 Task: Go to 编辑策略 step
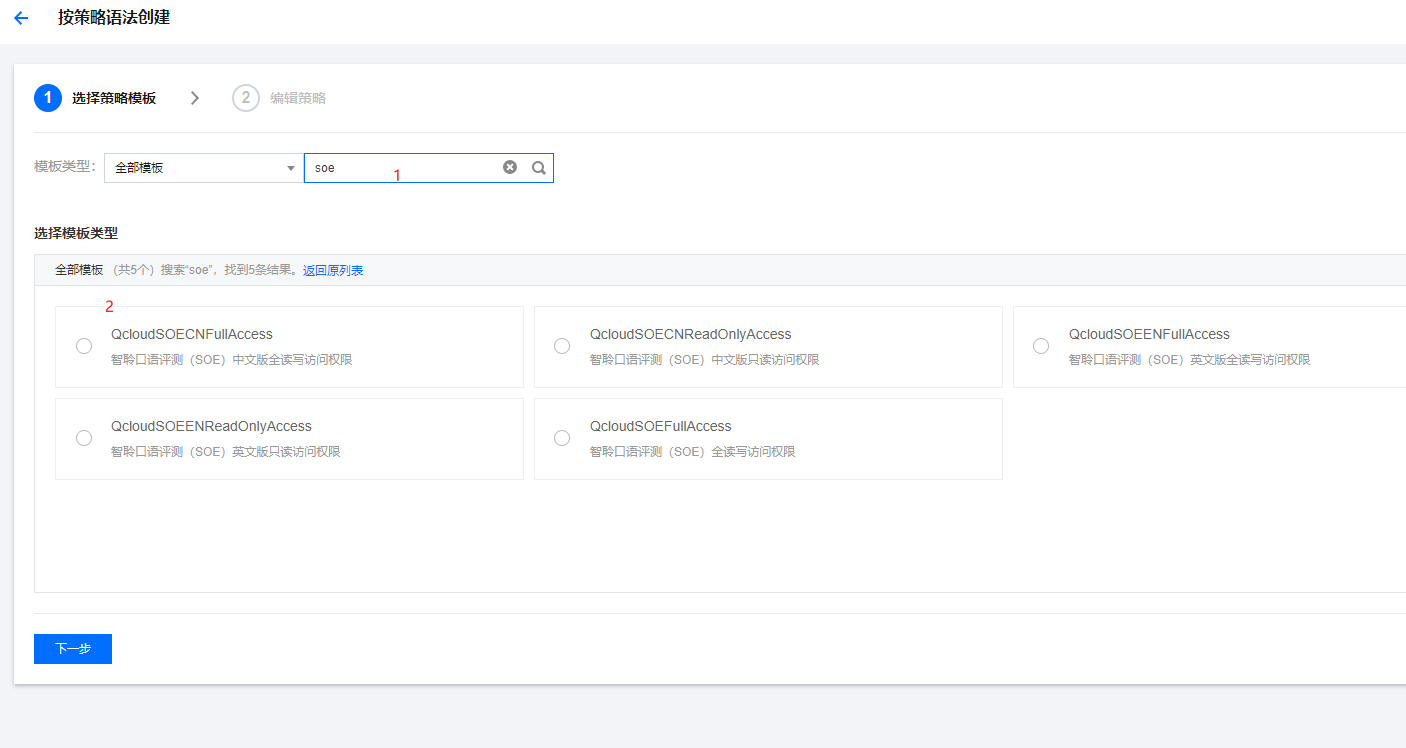[x=298, y=98]
